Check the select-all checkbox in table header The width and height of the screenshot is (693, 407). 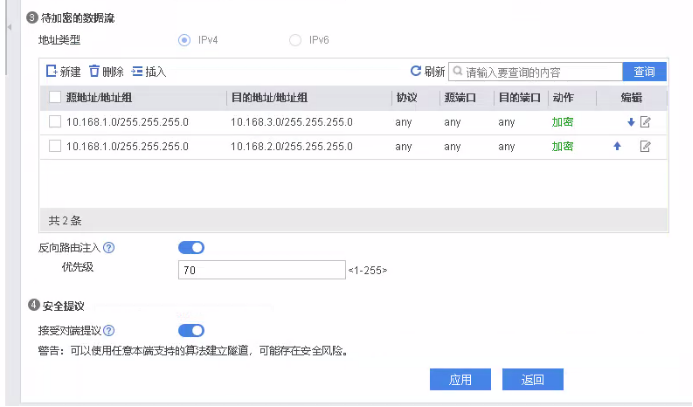point(55,98)
